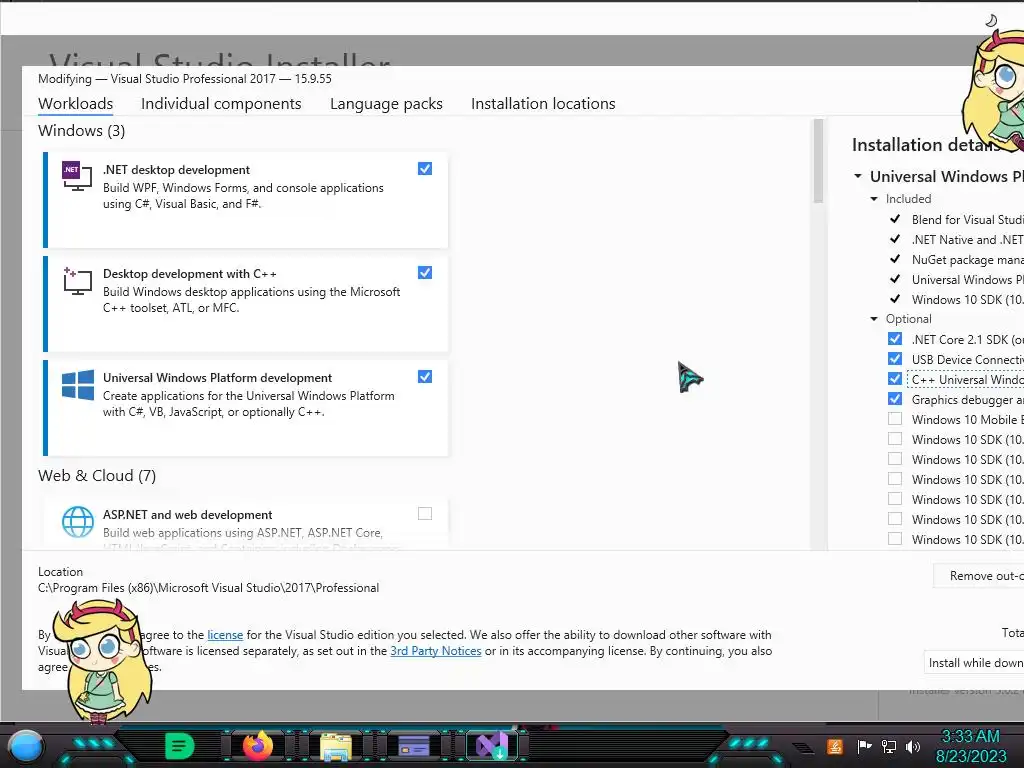
Task: Click the Visual Studio Installer taskbar icon
Action: point(492,746)
